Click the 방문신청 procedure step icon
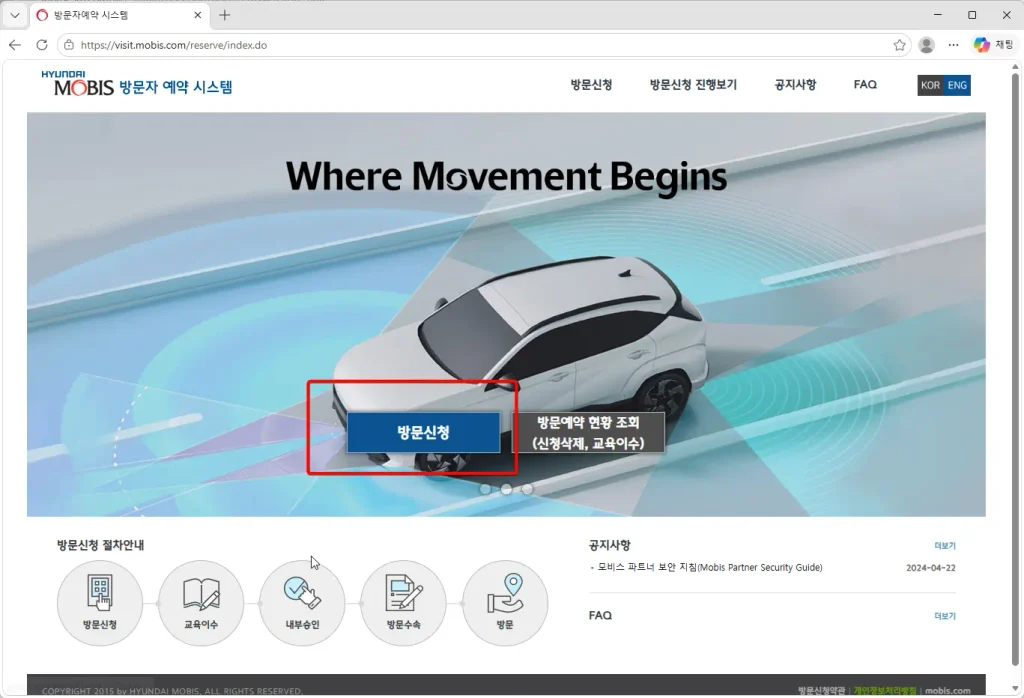Image resolution: width=1024 pixels, height=698 pixels. pos(100,603)
